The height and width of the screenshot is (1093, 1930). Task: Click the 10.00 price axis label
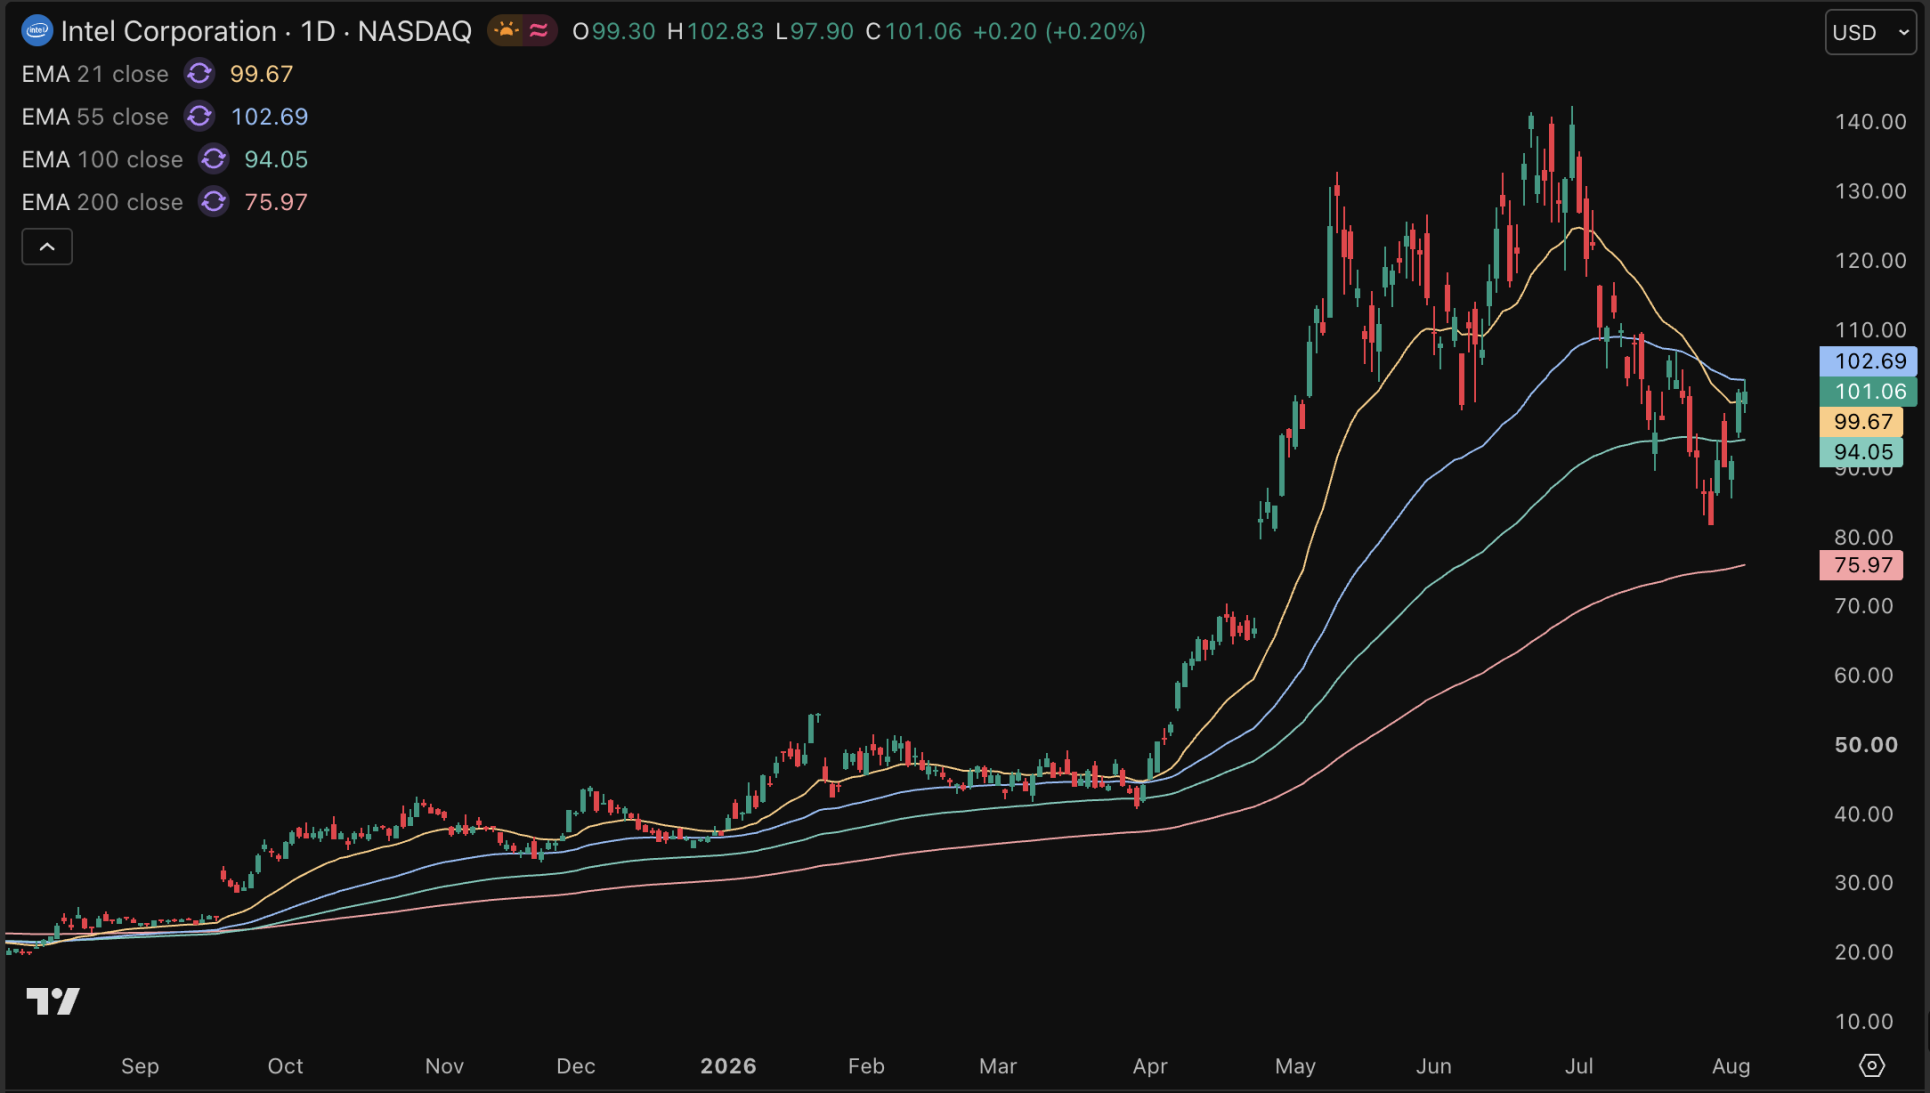click(x=1864, y=1022)
